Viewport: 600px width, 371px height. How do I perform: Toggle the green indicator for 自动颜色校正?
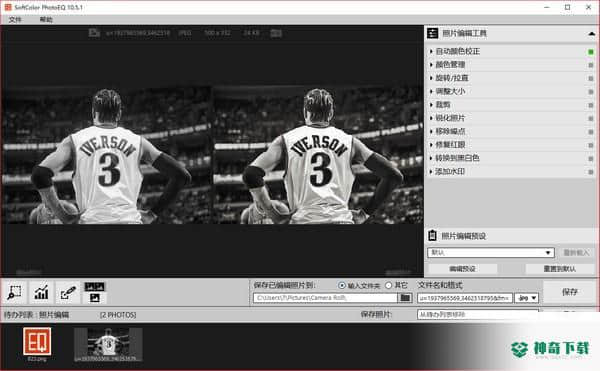coord(591,52)
